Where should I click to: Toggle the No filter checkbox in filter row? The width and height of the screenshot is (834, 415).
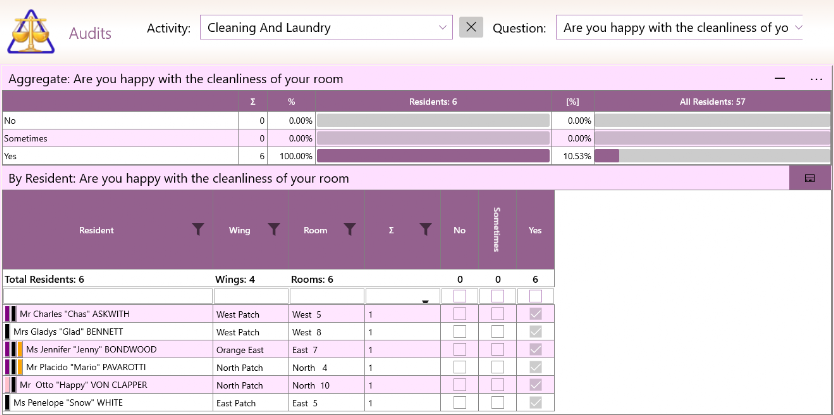pos(460,296)
